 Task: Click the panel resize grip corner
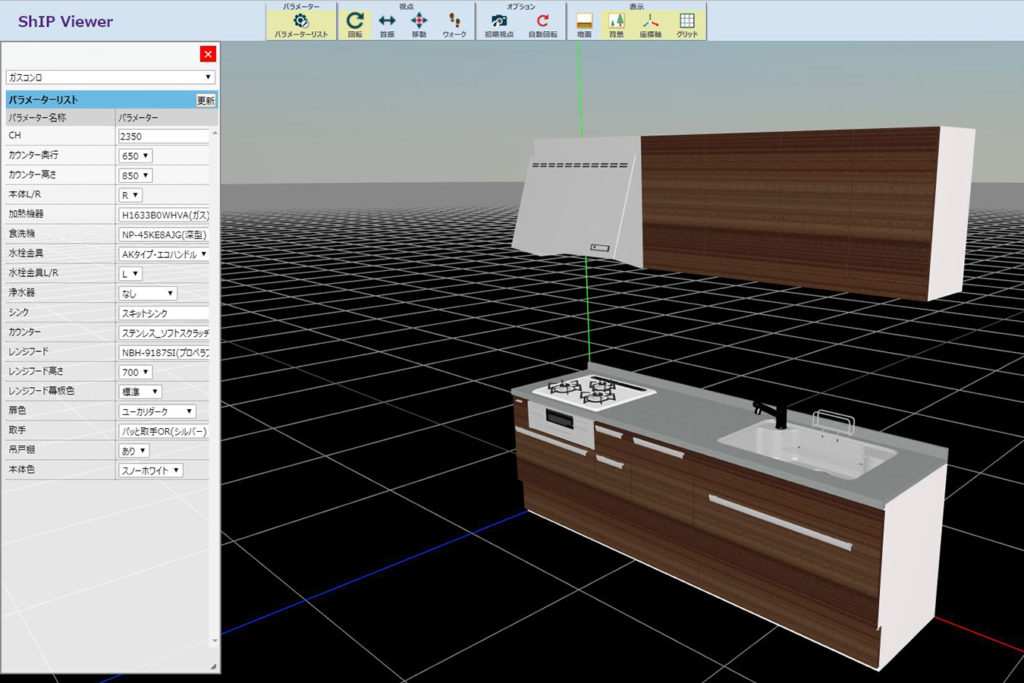214,667
